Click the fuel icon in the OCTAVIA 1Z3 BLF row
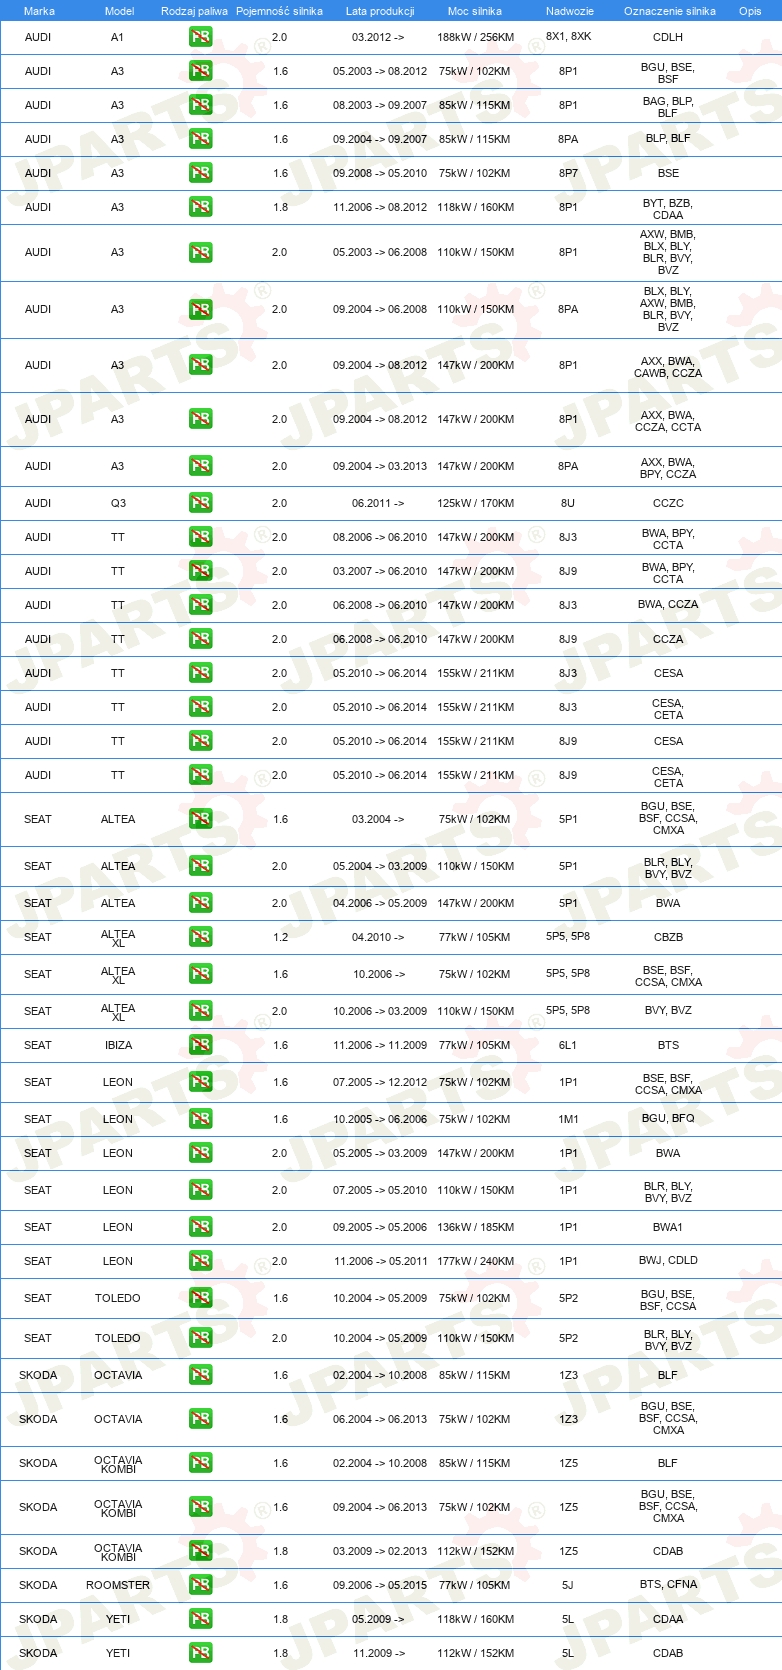This screenshot has height=1670, width=782. [200, 1375]
